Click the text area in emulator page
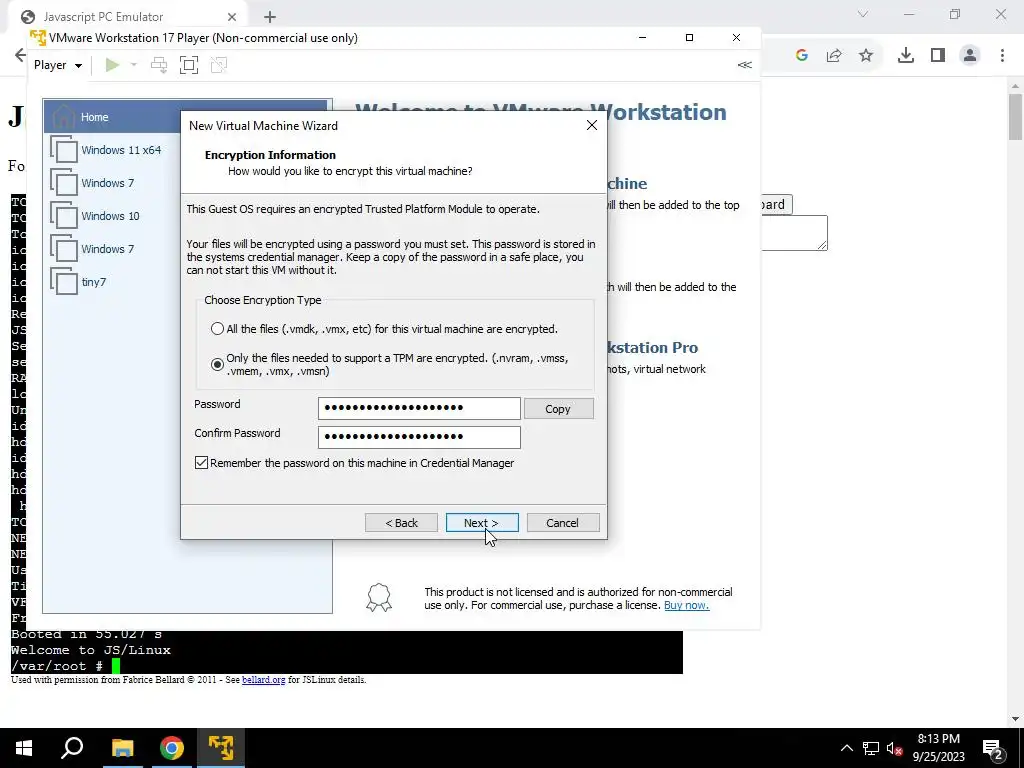Screen dimensions: 1024x768 pos(794,232)
